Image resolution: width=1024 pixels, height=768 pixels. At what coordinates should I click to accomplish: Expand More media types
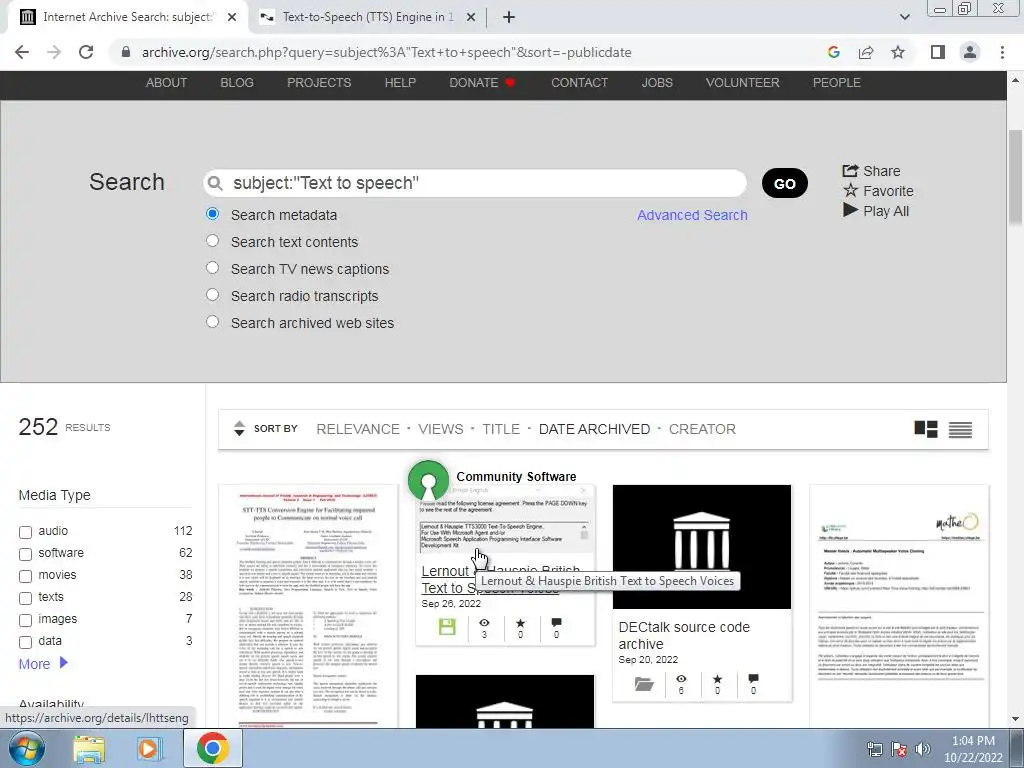tap(43, 664)
